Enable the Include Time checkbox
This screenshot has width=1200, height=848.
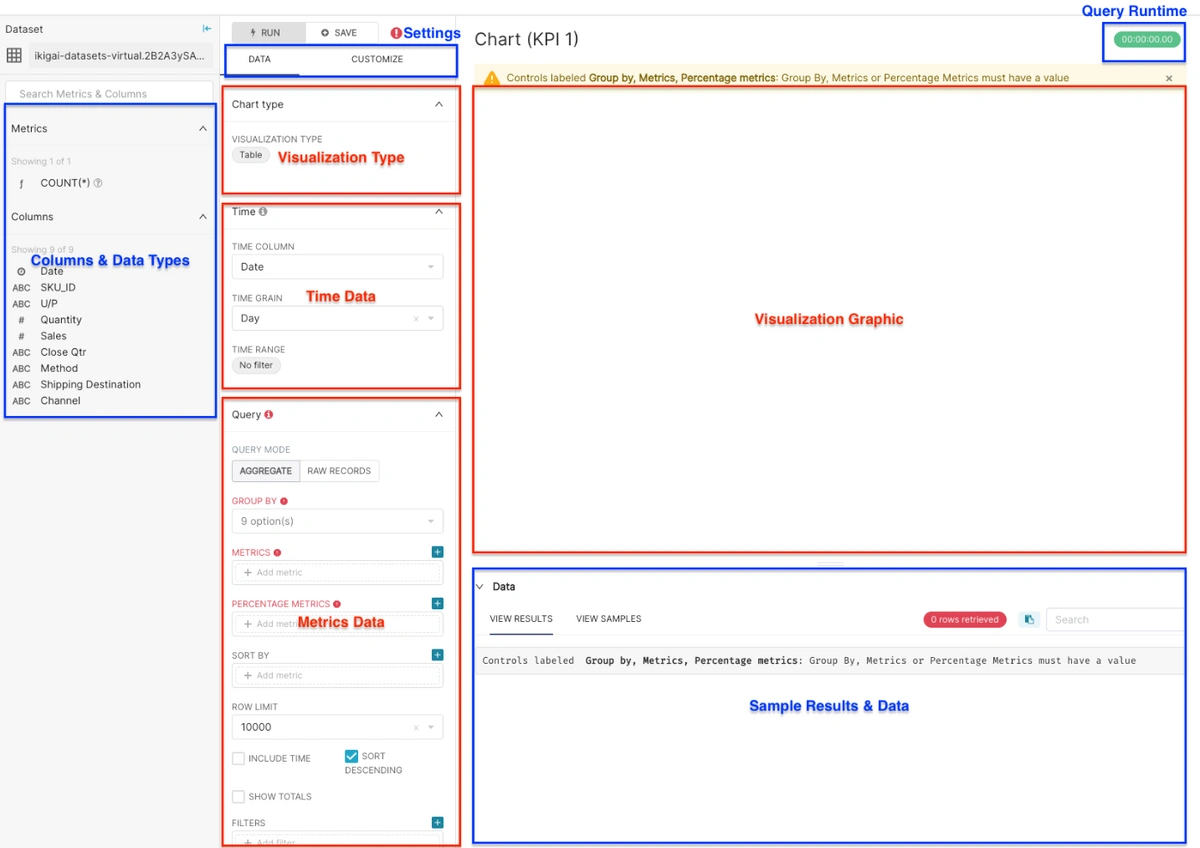[x=238, y=759]
